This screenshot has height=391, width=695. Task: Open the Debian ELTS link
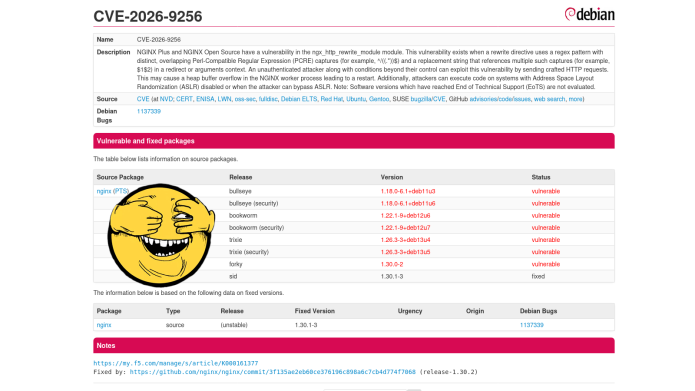click(299, 99)
